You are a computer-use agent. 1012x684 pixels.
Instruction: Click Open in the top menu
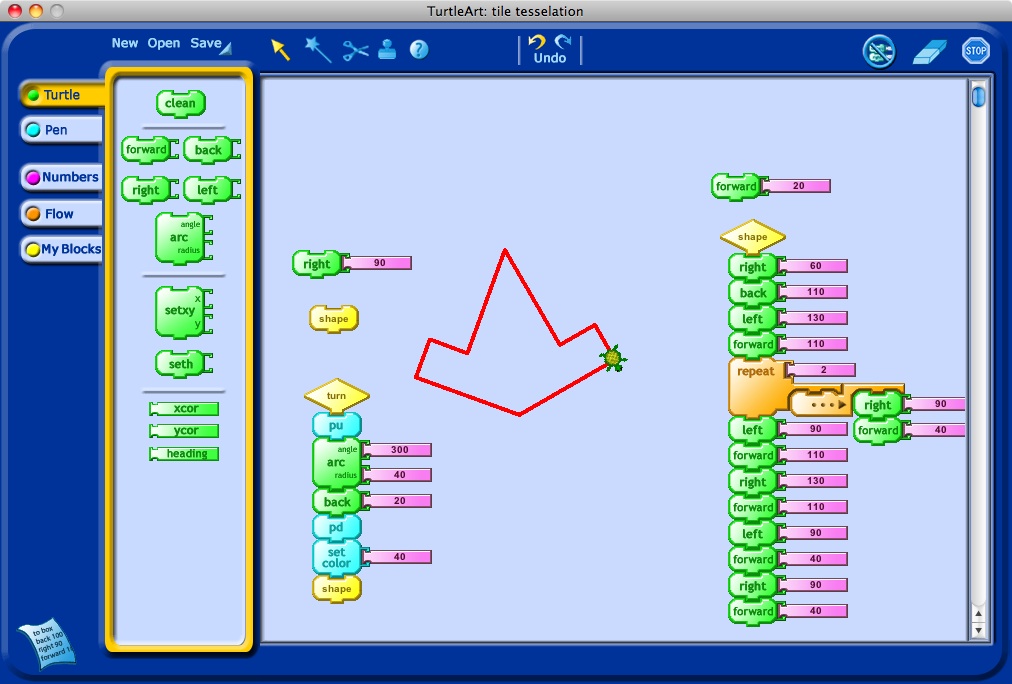click(x=164, y=43)
